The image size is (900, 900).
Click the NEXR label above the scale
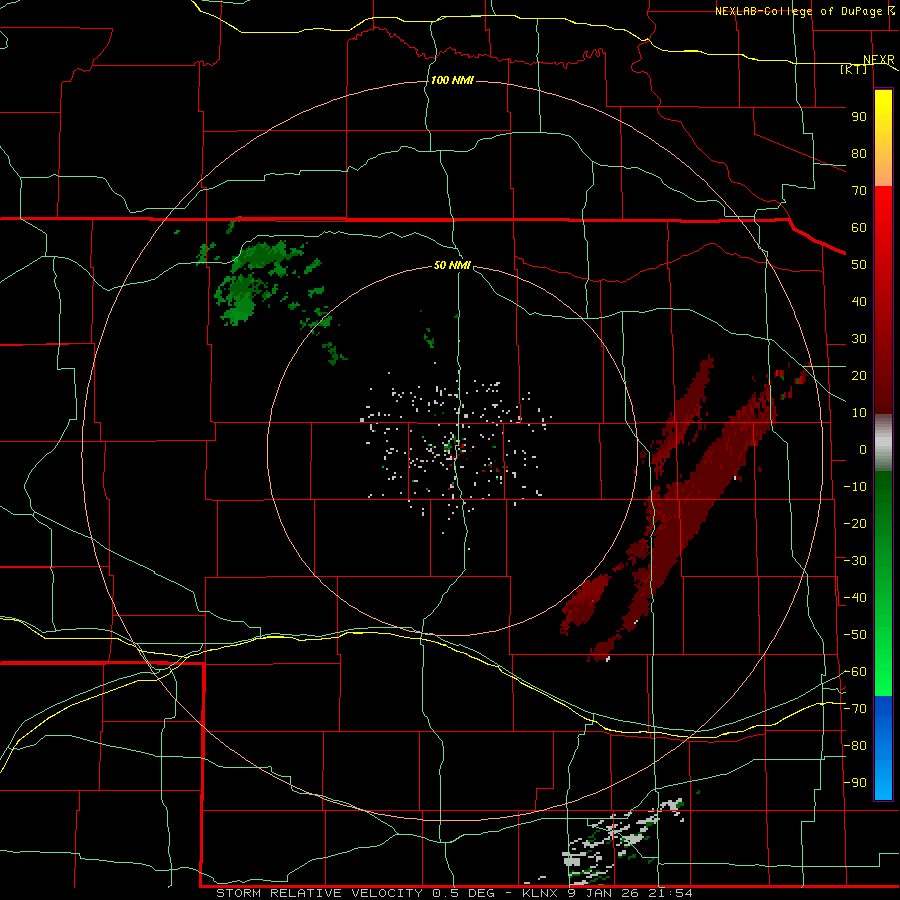click(x=879, y=60)
